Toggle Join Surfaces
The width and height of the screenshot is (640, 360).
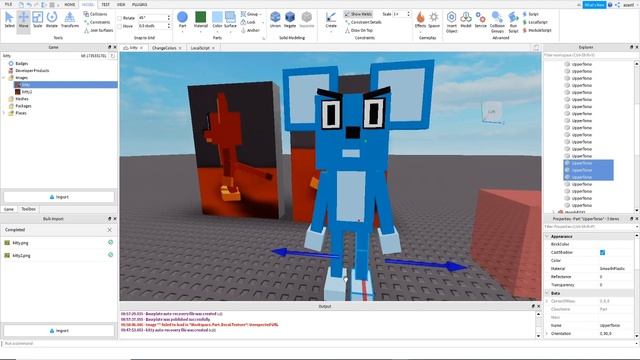point(99,30)
